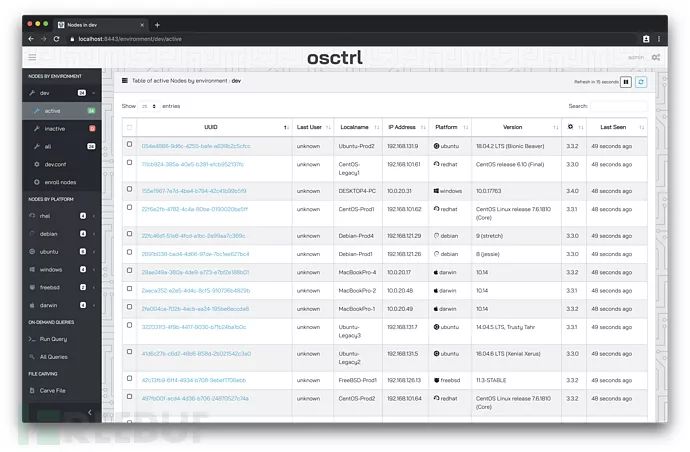Image resolution: width=690 pixels, height=452 pixels.
Task: Click the Carve File archive icon
Action: tap(32, 390)
